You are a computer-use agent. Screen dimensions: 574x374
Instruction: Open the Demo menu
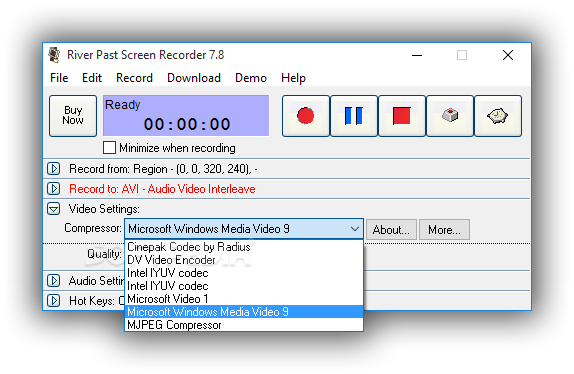click(x=251, y=78)
